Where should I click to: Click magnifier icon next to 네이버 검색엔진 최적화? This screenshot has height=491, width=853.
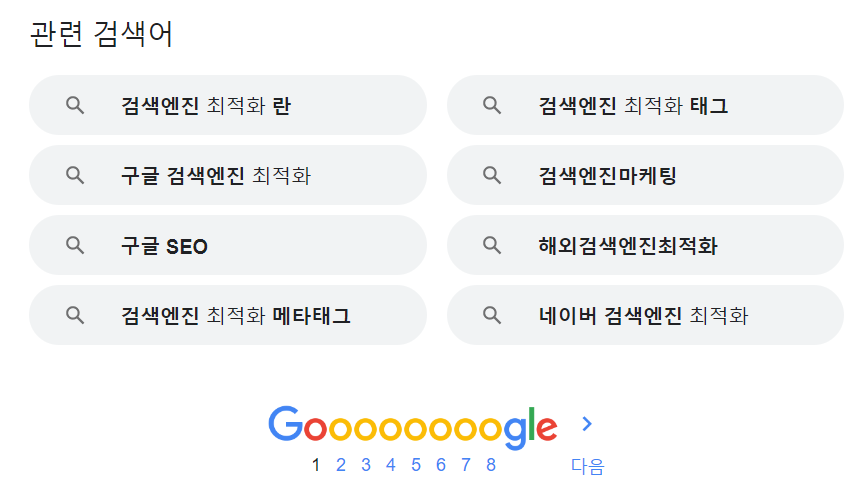tap(491, 315)
